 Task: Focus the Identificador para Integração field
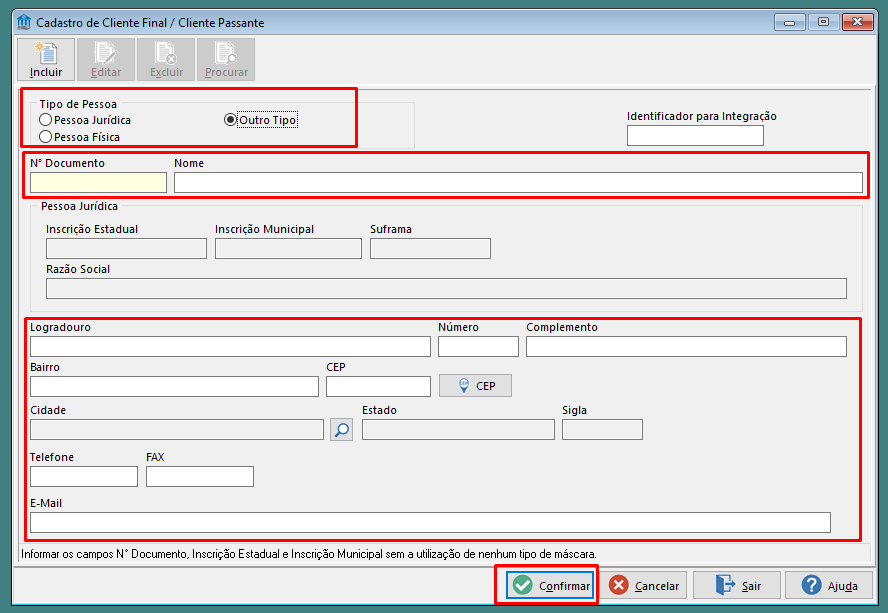pos(695,135)
